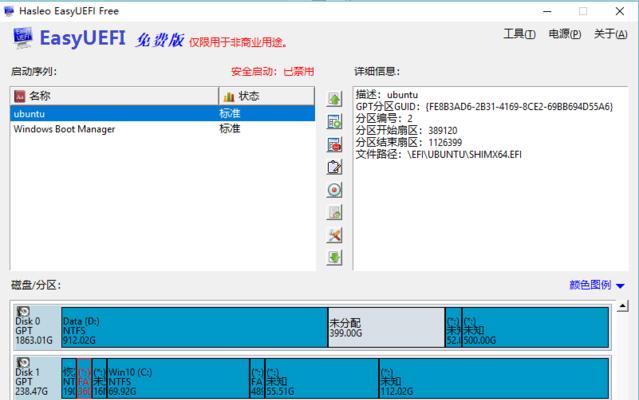Image resolution: width=639 pixels, height=400 pixels.
Task: Open the 电源(P) menu
Action: tap(565, 34)
